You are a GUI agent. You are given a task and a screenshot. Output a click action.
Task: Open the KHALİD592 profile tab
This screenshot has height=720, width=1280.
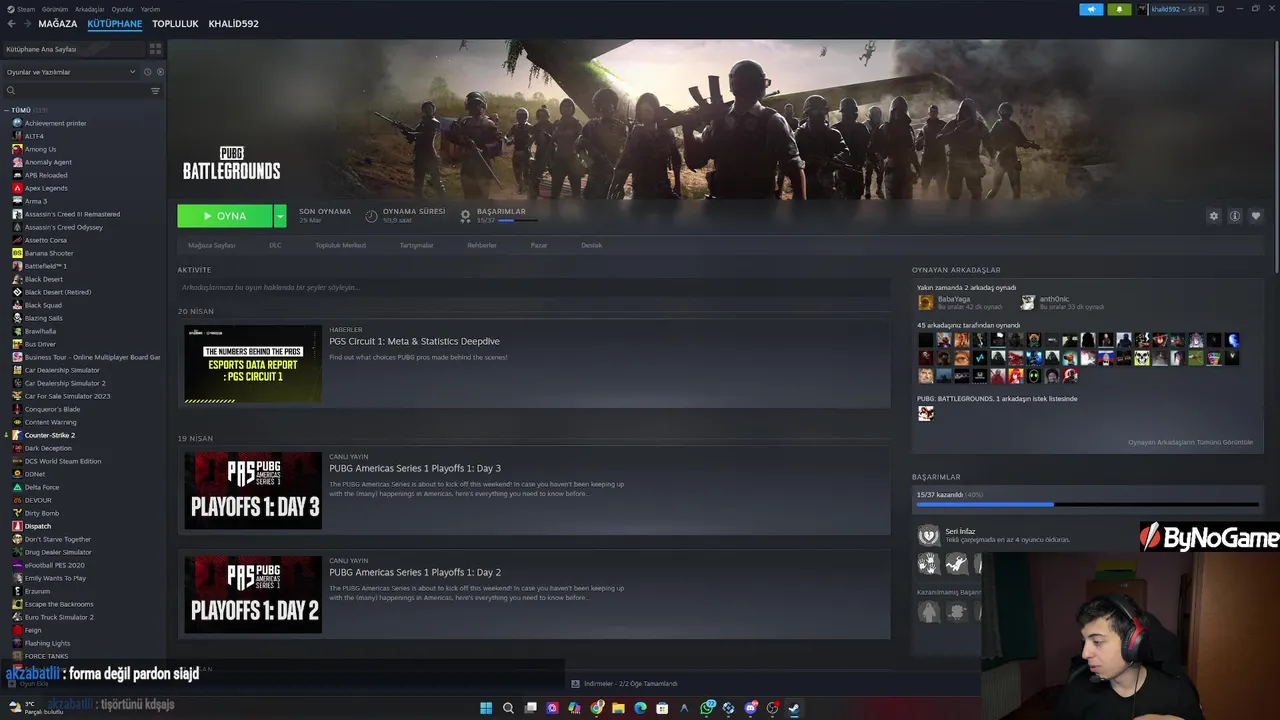click(x=233, y=23)
